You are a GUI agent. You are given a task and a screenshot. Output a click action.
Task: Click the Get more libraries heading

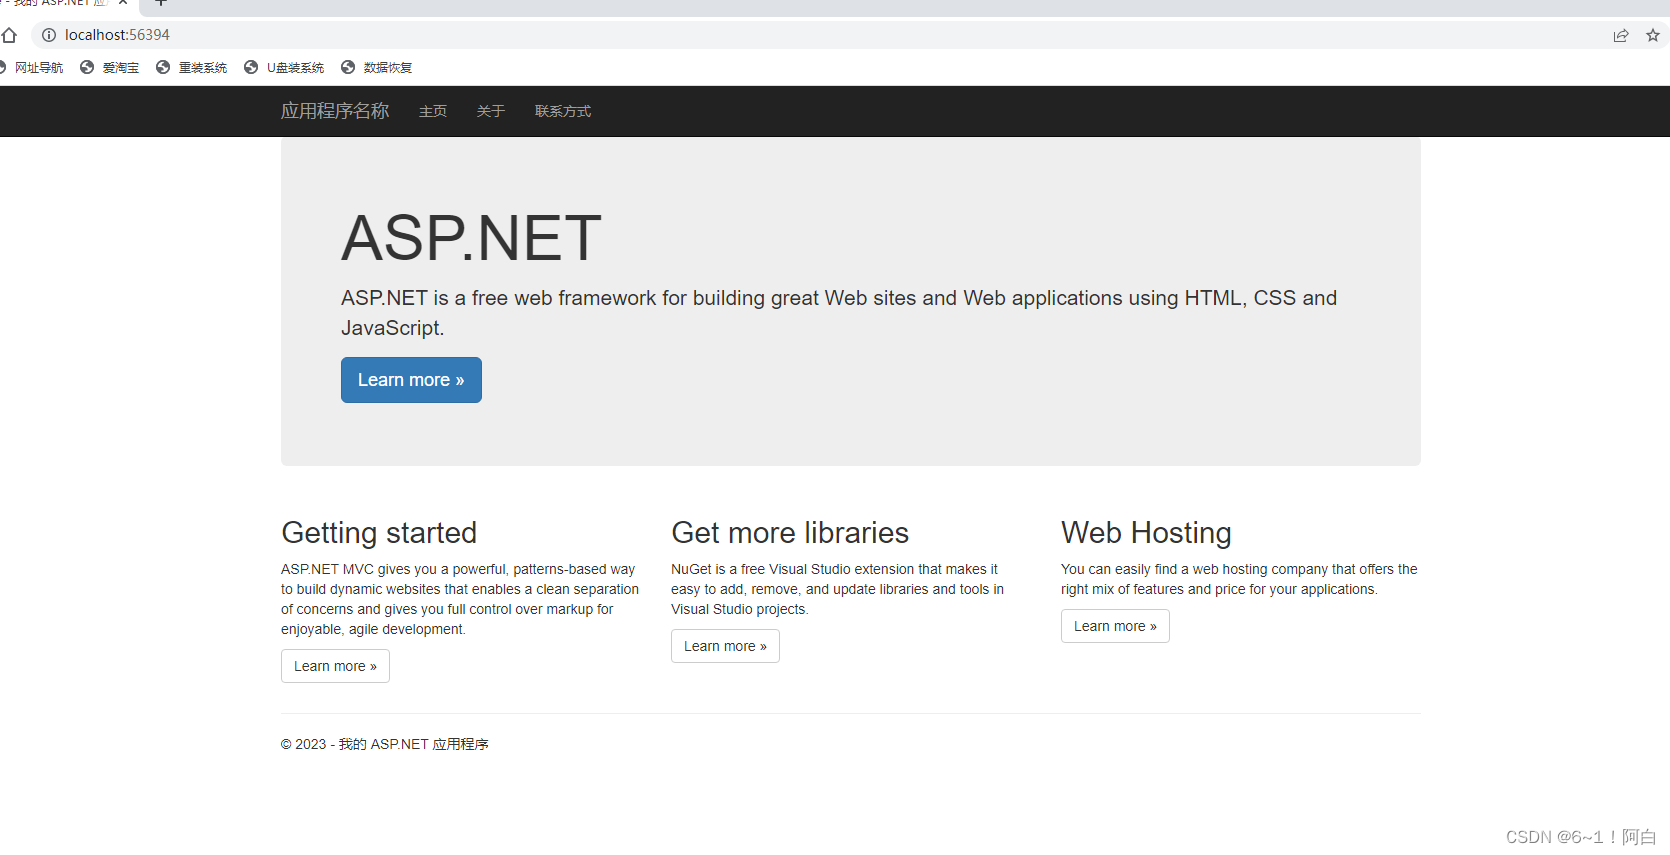[x=790, y=533]
